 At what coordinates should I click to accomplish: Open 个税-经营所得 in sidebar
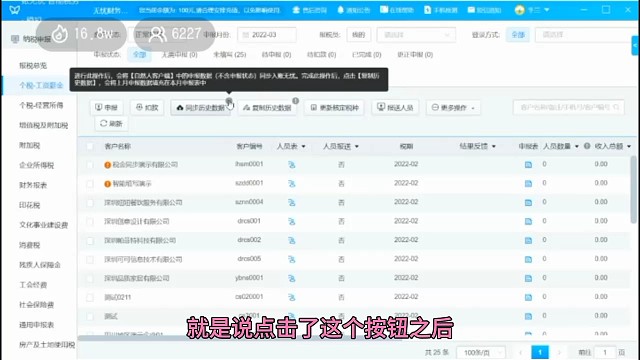41,105
